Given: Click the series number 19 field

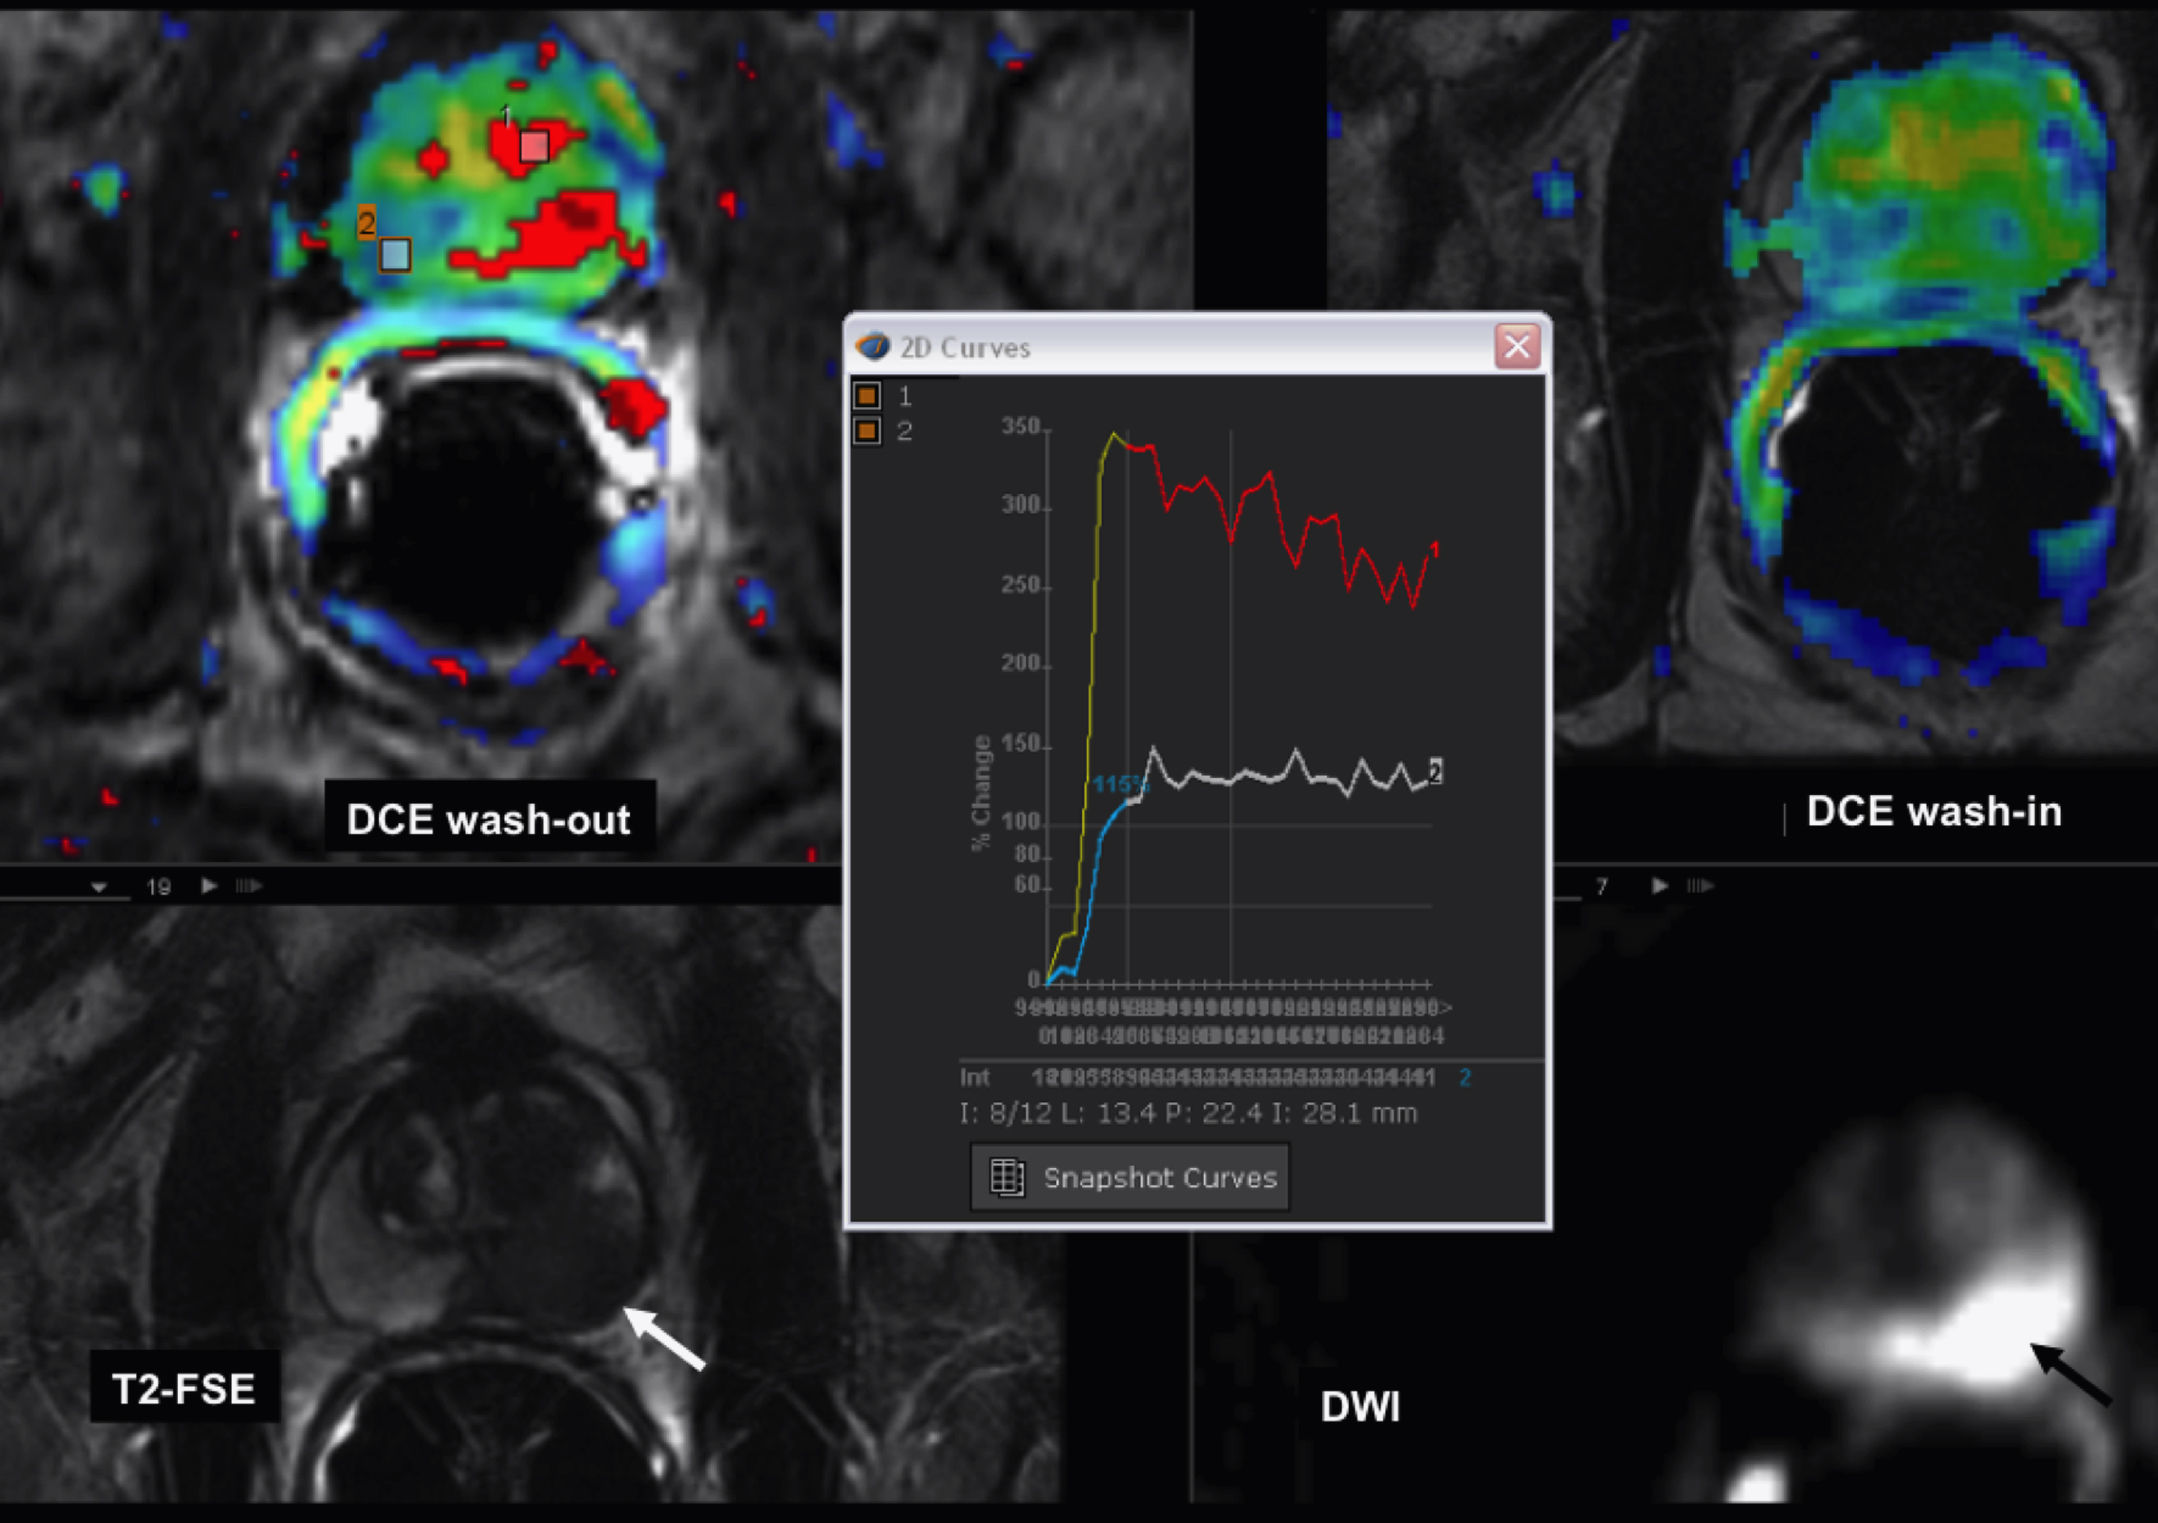Looking at the screenshot, I should 158,887.
